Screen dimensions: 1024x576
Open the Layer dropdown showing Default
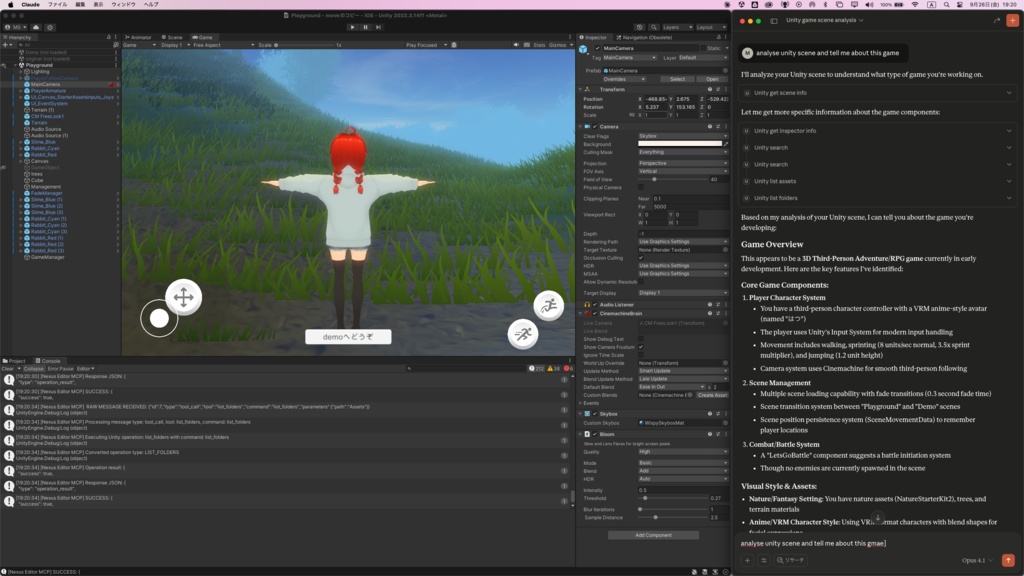700,58
